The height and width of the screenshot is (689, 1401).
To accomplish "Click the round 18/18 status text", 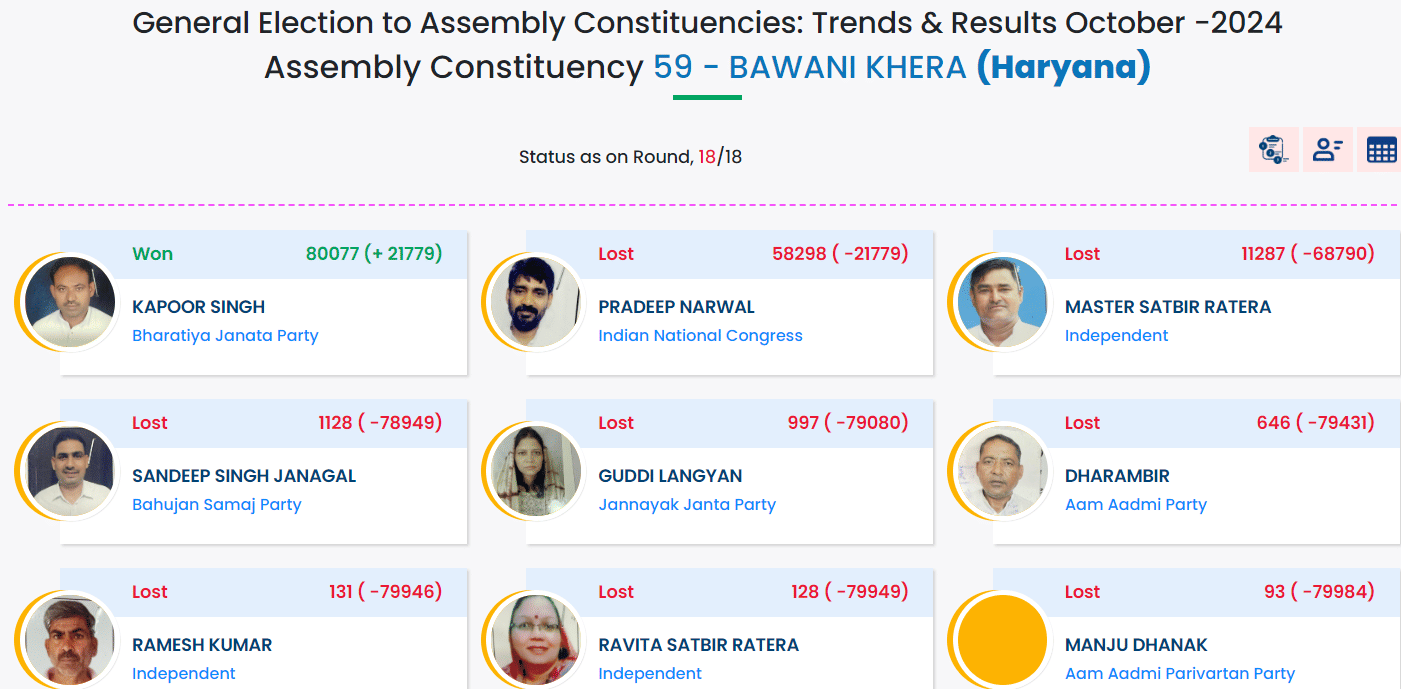I will 630,157.
